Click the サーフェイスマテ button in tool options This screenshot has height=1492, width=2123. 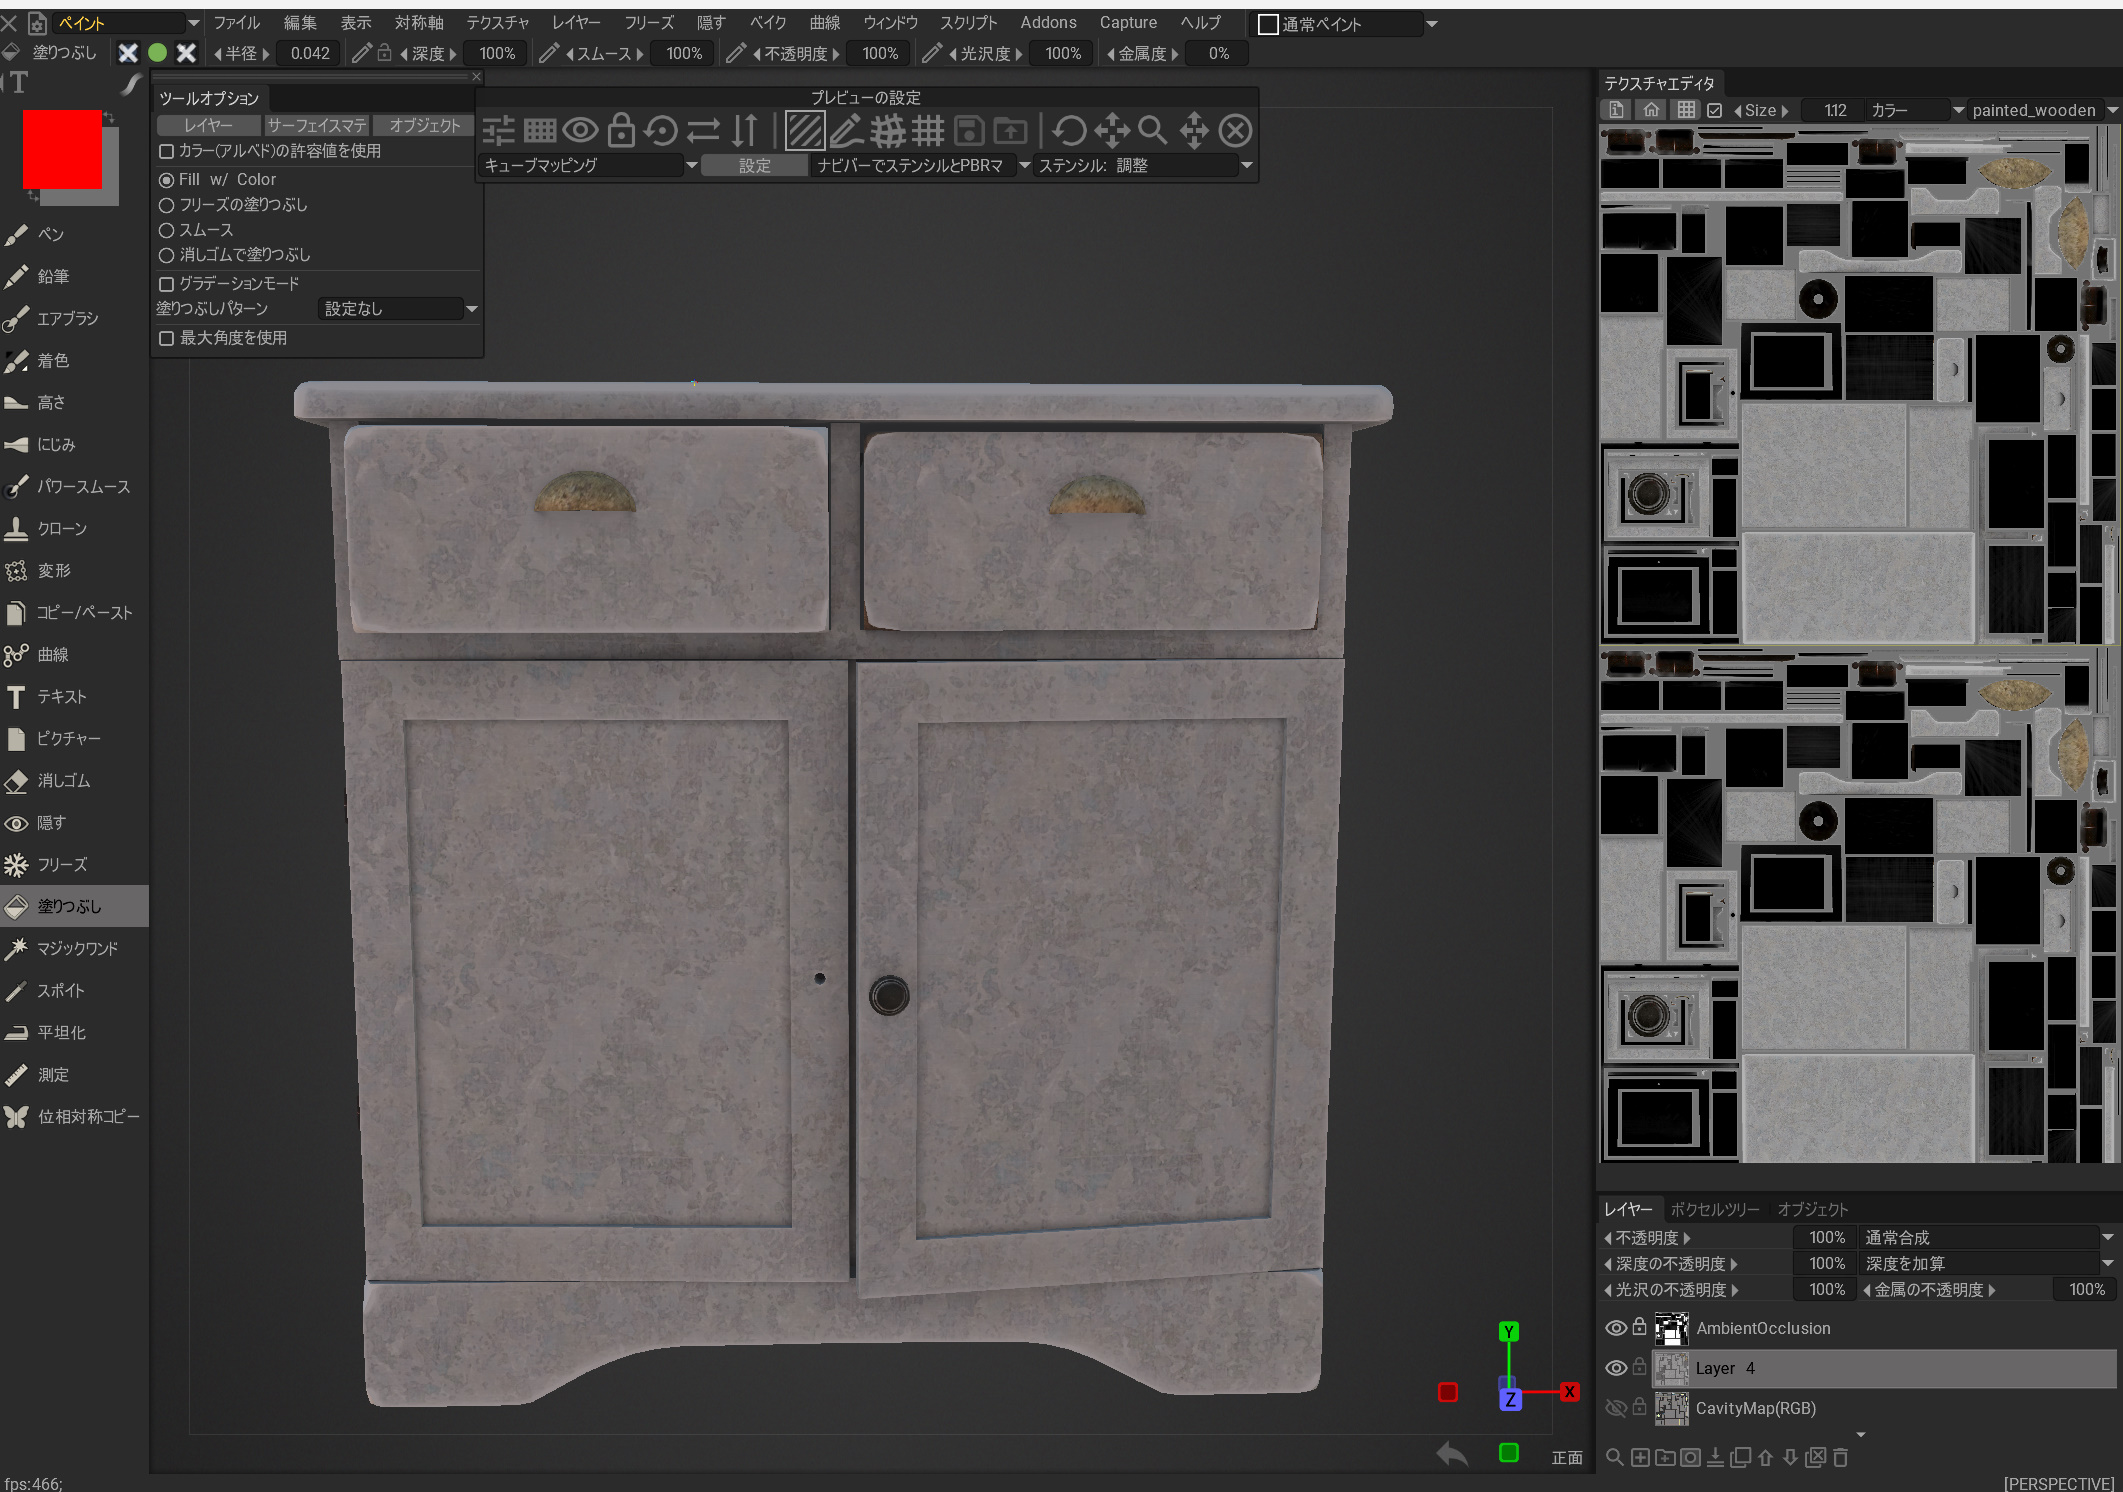(x=317, y=125)
